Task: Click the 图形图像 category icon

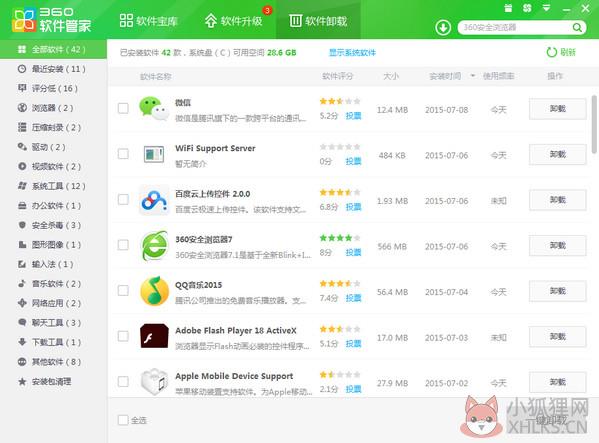Action: (x=22, y=244)
